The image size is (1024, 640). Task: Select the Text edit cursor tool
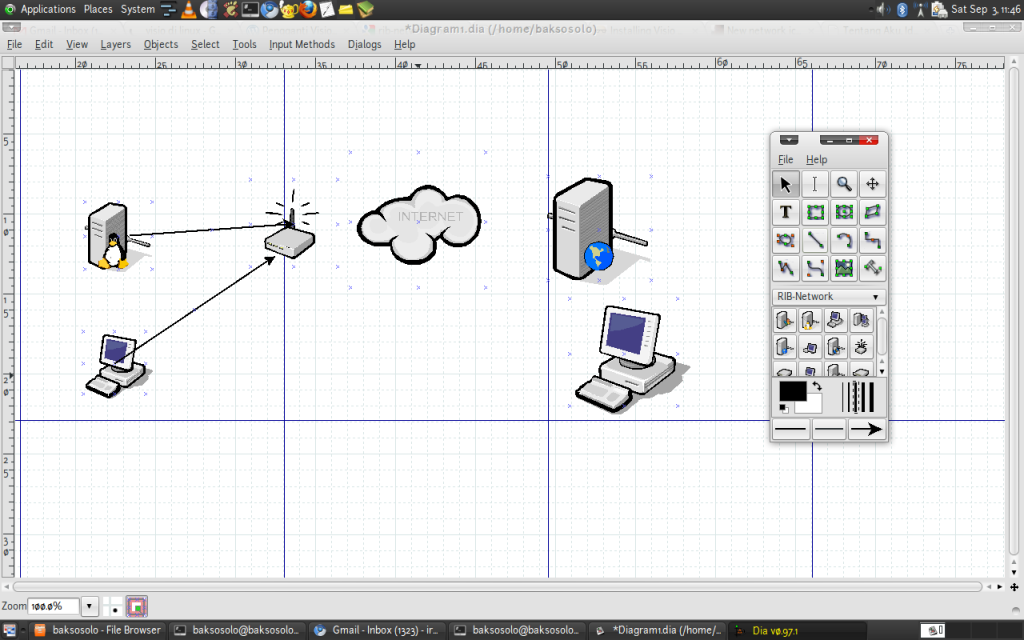pyautogui.click(x=815, y=184)
